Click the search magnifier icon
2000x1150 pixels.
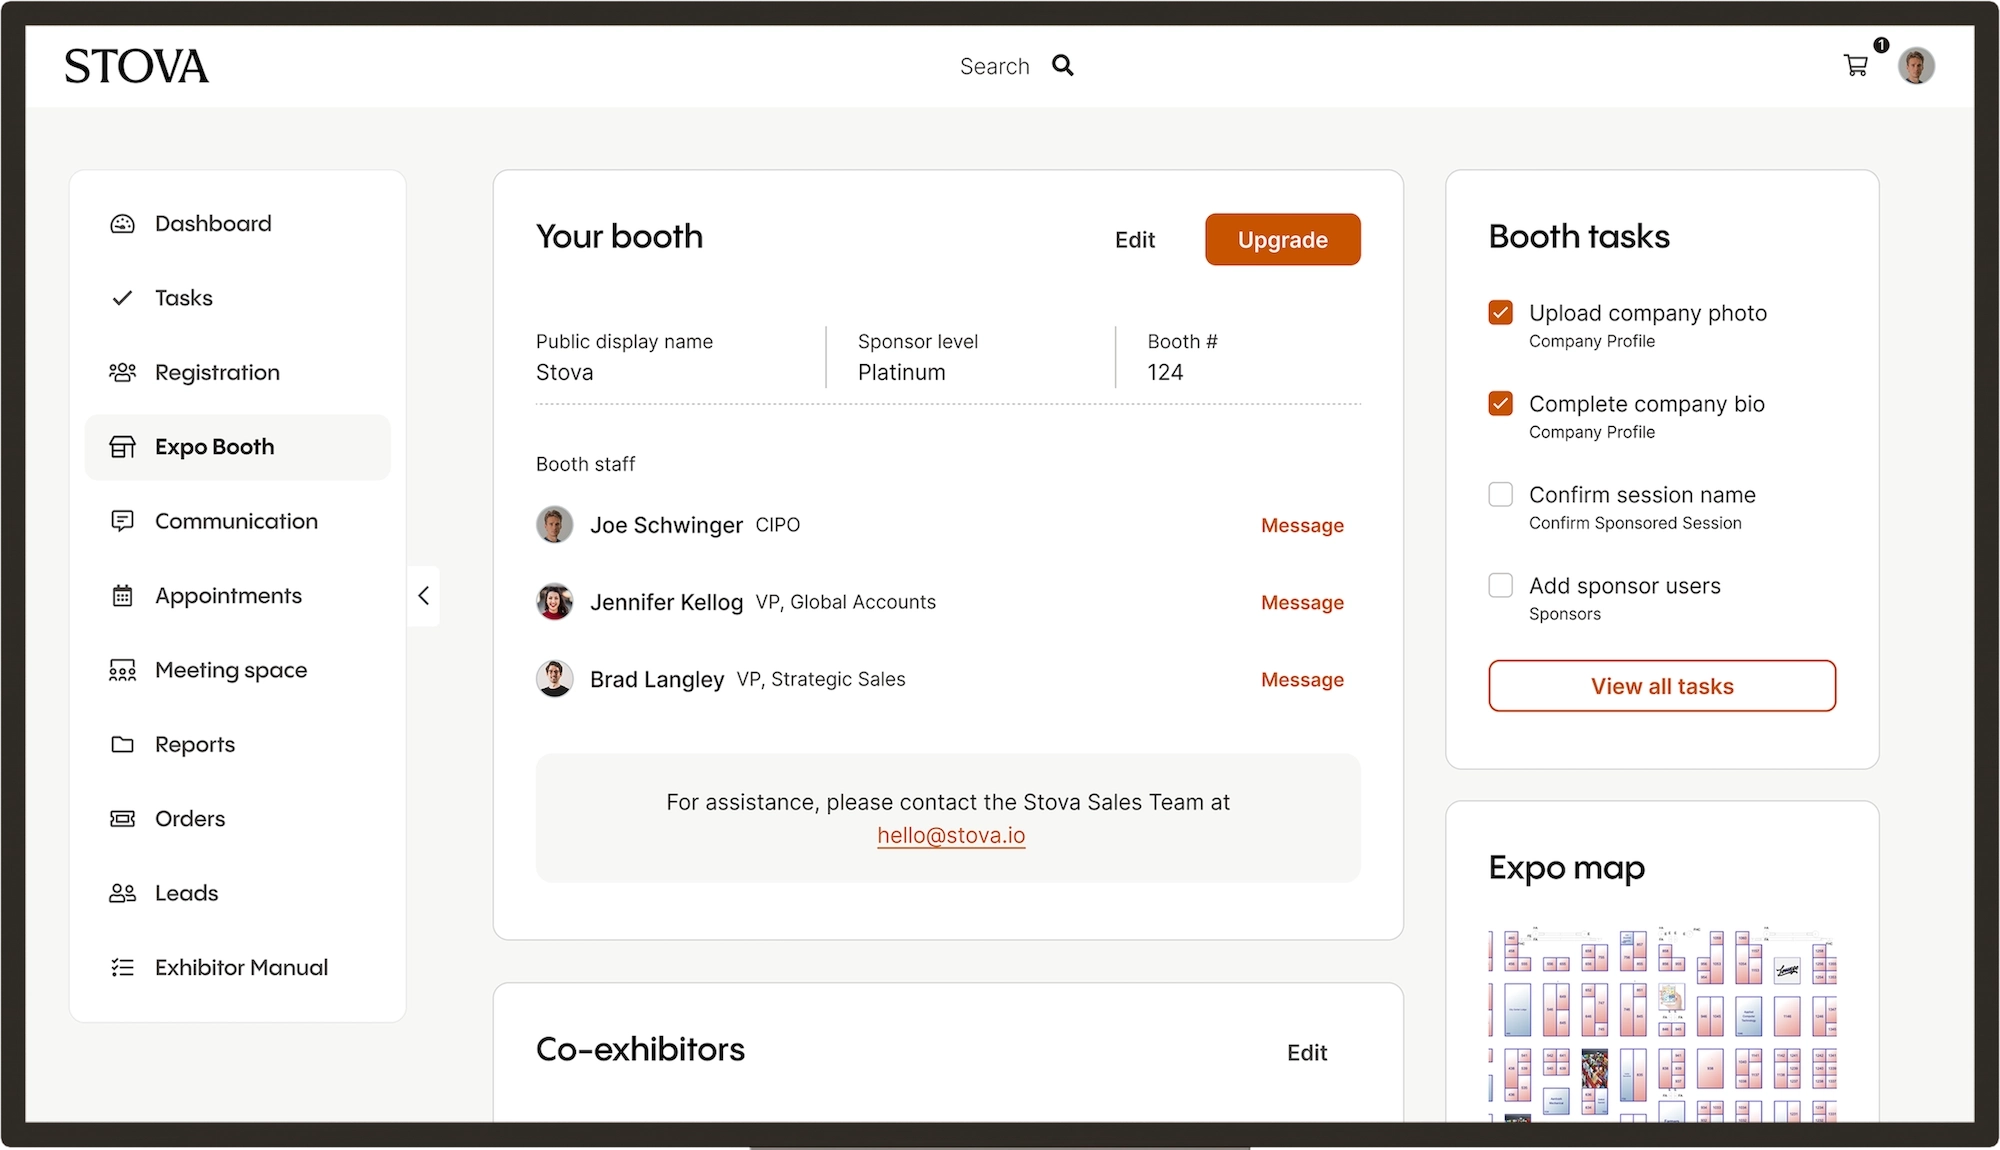(1062, 66)
